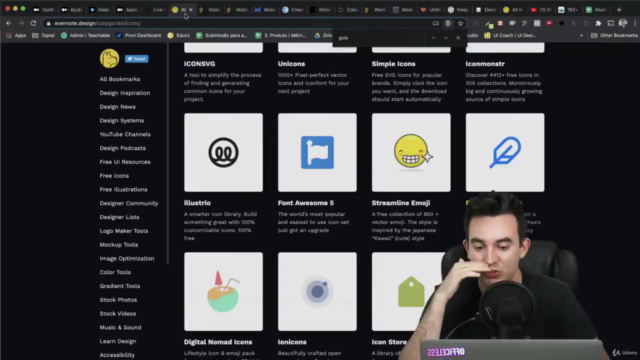The width and height of the screenshot is (640, 360).
Task: Open the Other Bookmarks folder
Action: click(614, 36)
